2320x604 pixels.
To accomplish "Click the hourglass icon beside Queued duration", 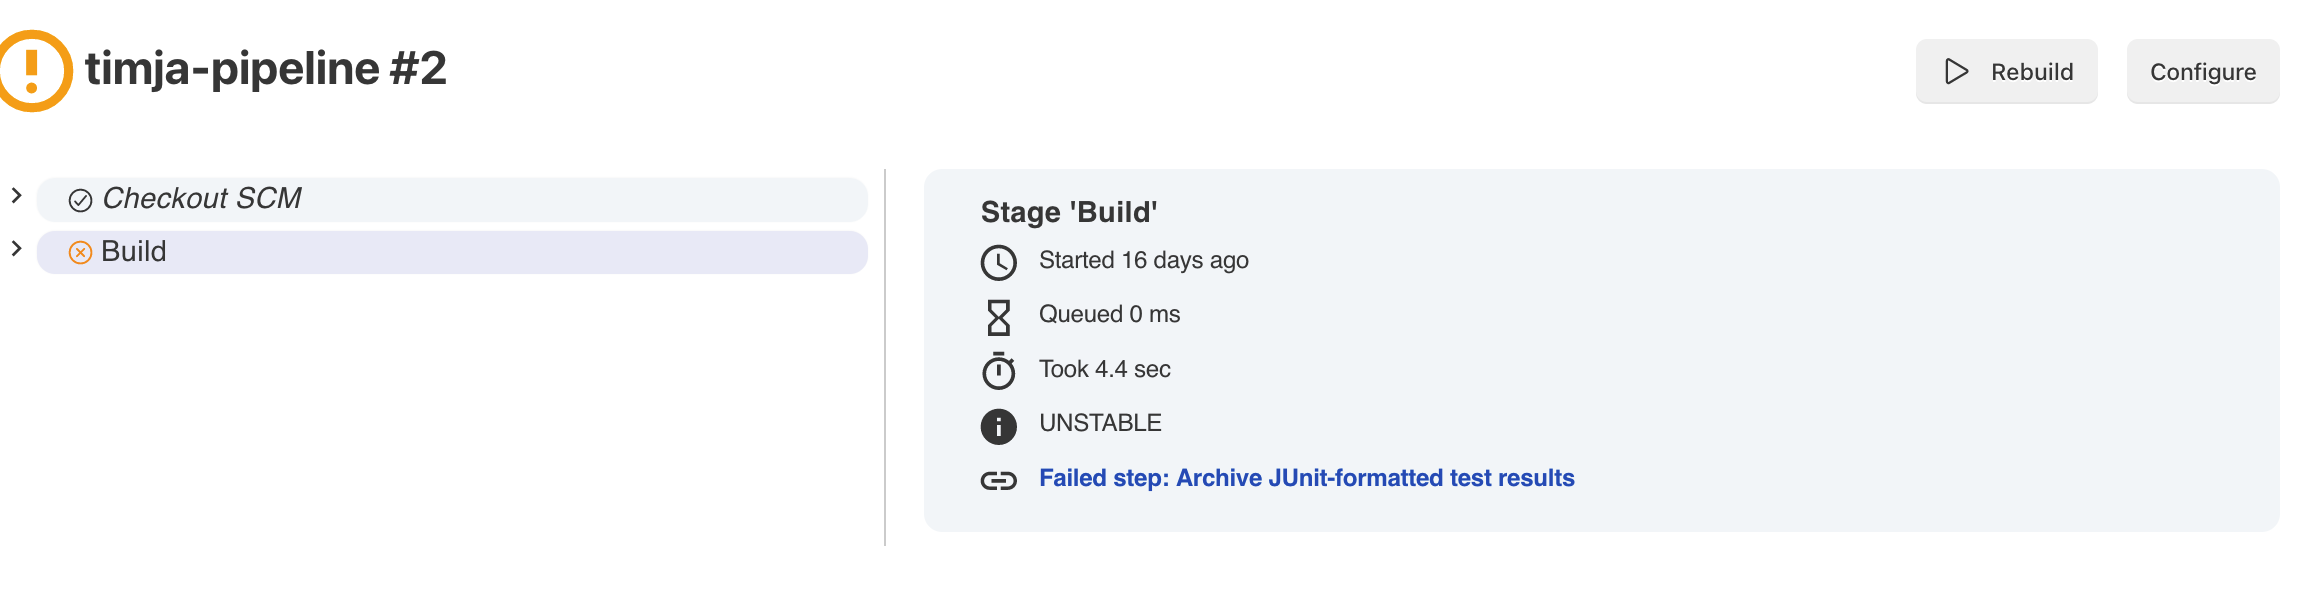I will tap(996, 314).
